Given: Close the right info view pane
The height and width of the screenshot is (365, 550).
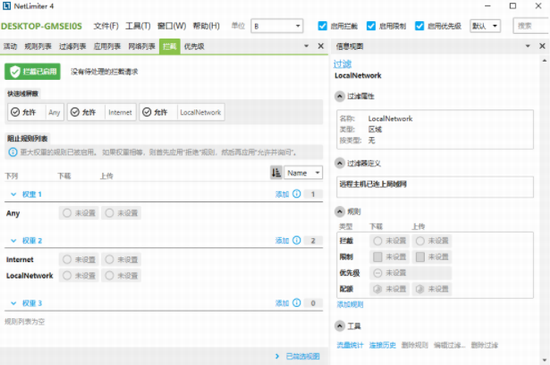Looking at the screenshot, I should pos(542,46).
